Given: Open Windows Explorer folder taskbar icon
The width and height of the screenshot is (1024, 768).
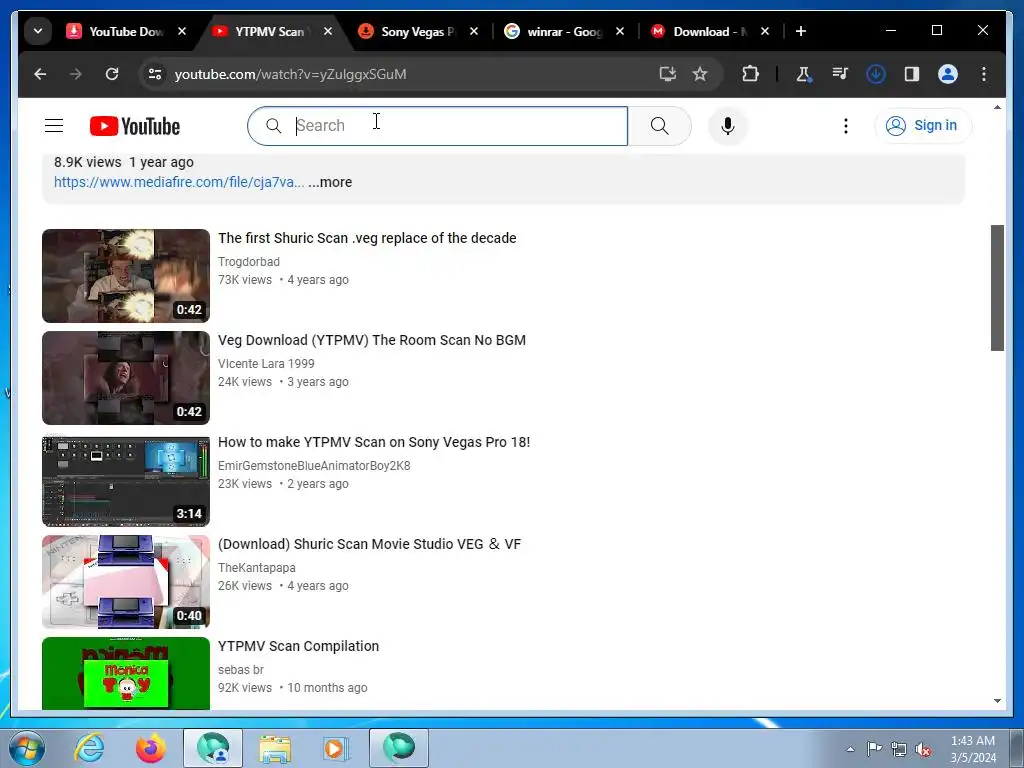Looking at the screenshot, I should [275, 748].
